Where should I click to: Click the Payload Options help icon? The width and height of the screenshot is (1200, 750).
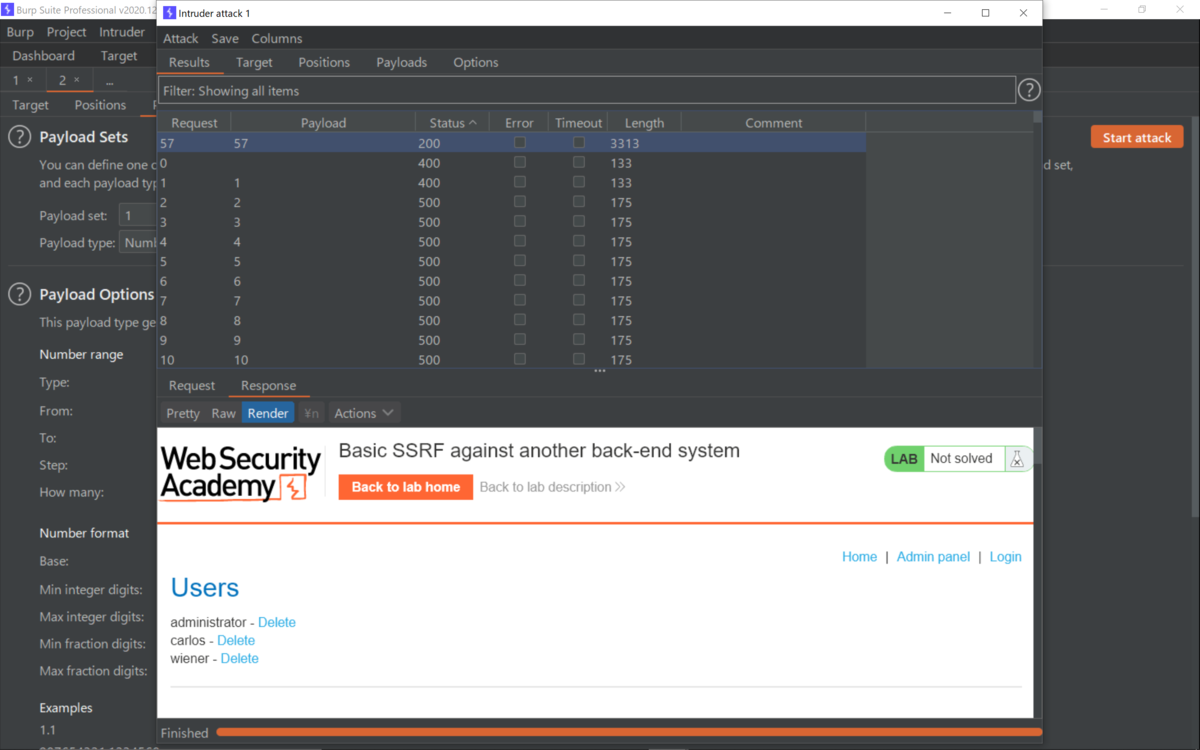(x=19, y=294)
